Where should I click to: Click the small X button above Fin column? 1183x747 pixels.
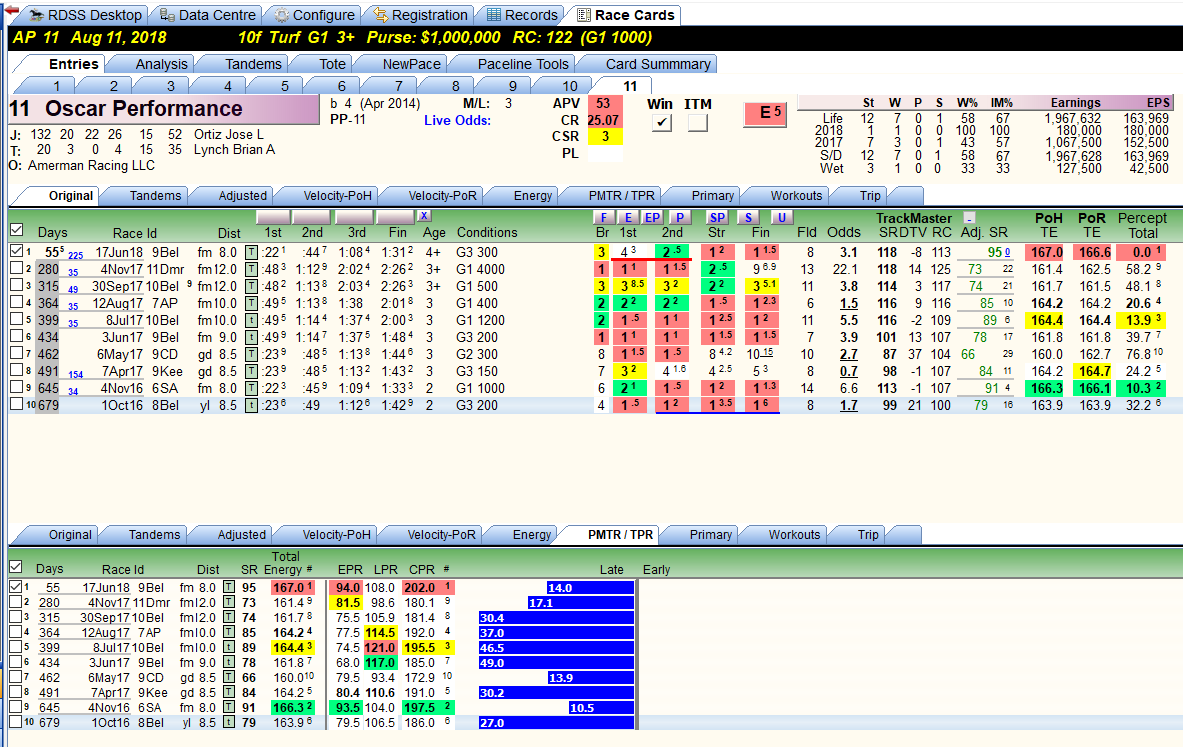425,216
